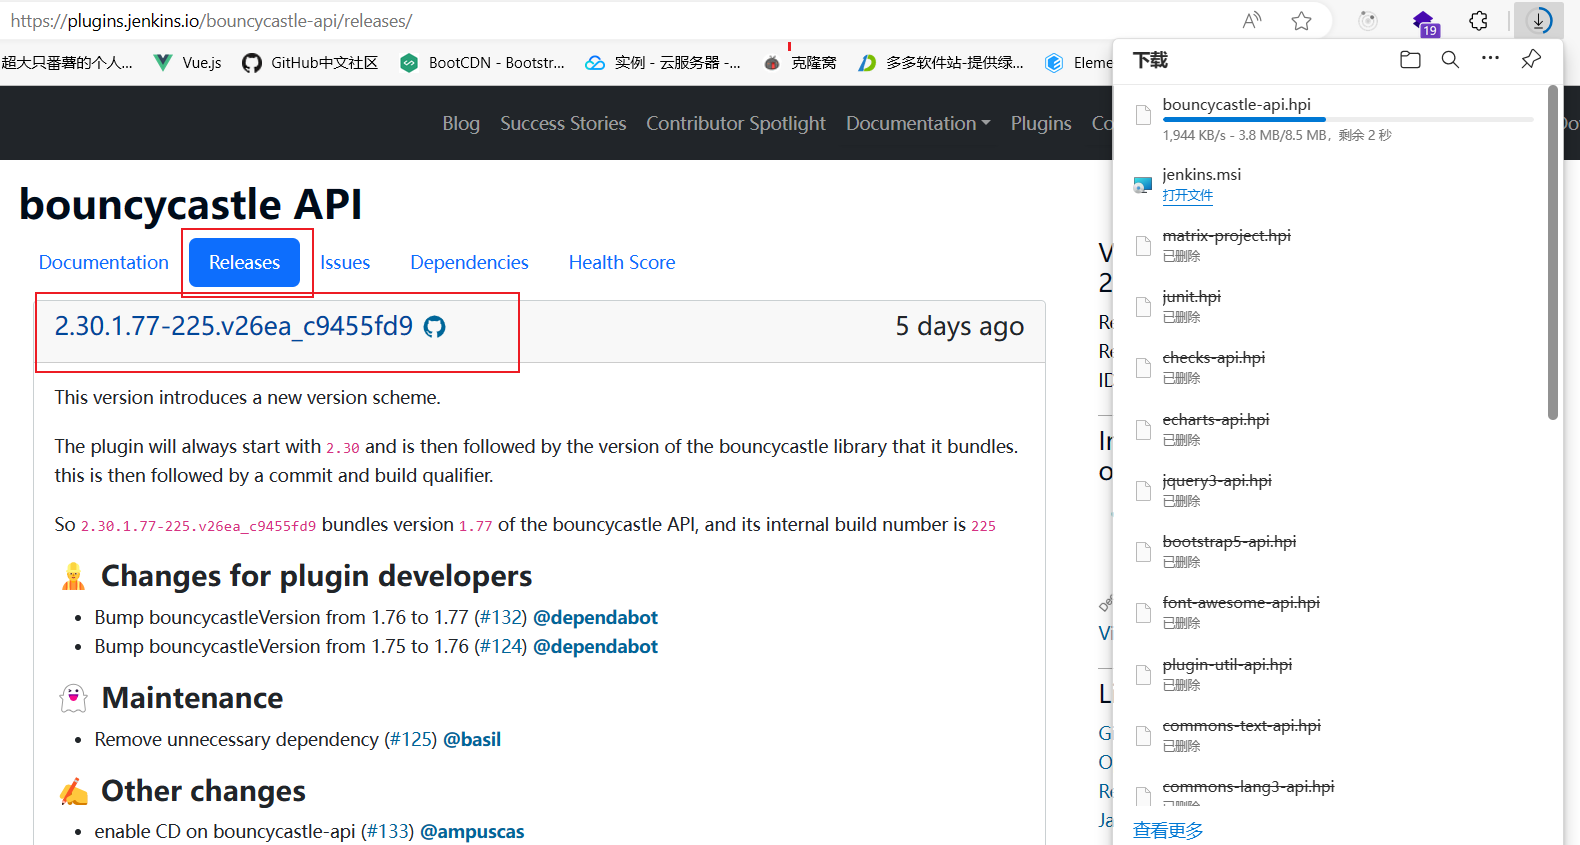Open pull request #124 link
The image size is (1580, 845).
[501, 646]
